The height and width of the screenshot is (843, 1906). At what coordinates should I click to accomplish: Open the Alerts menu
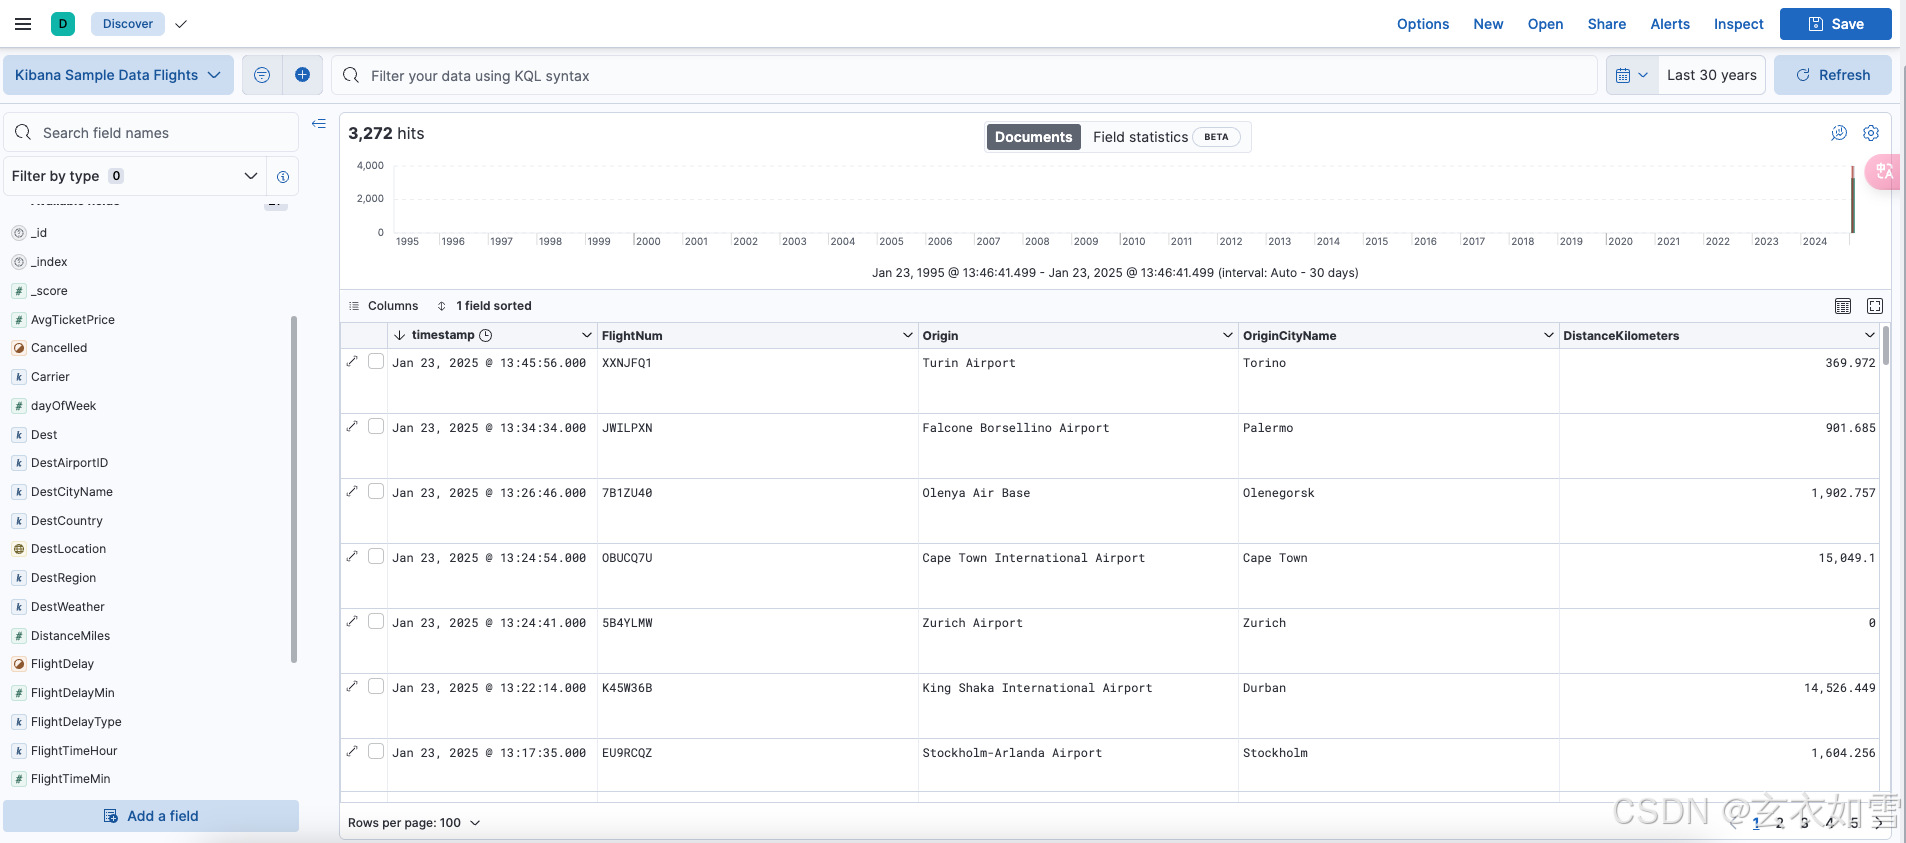pos(1670,24)
